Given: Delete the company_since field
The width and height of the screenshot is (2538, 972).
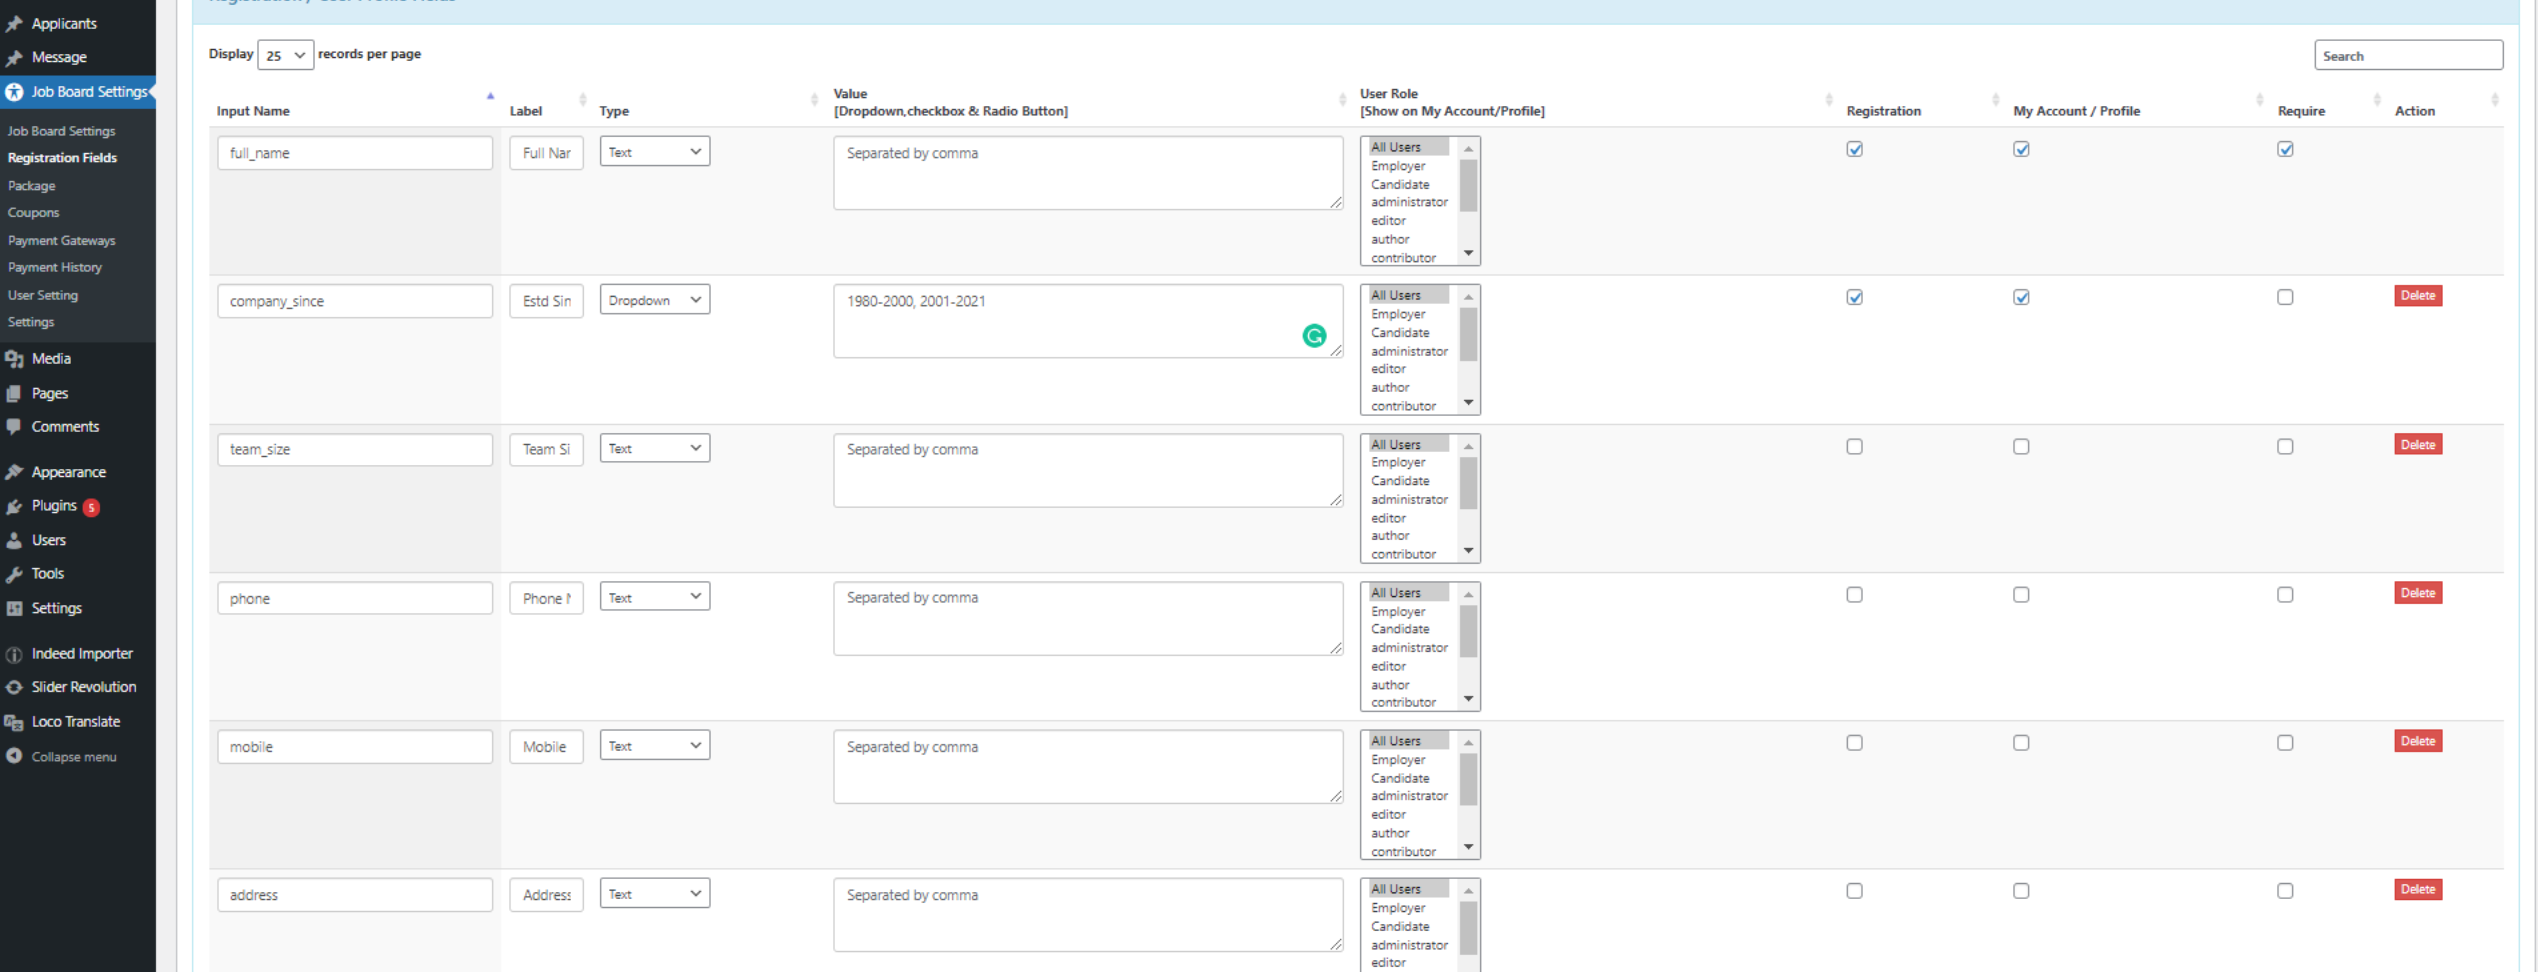Looking at the screenshot, I should tap(2418, 296).
